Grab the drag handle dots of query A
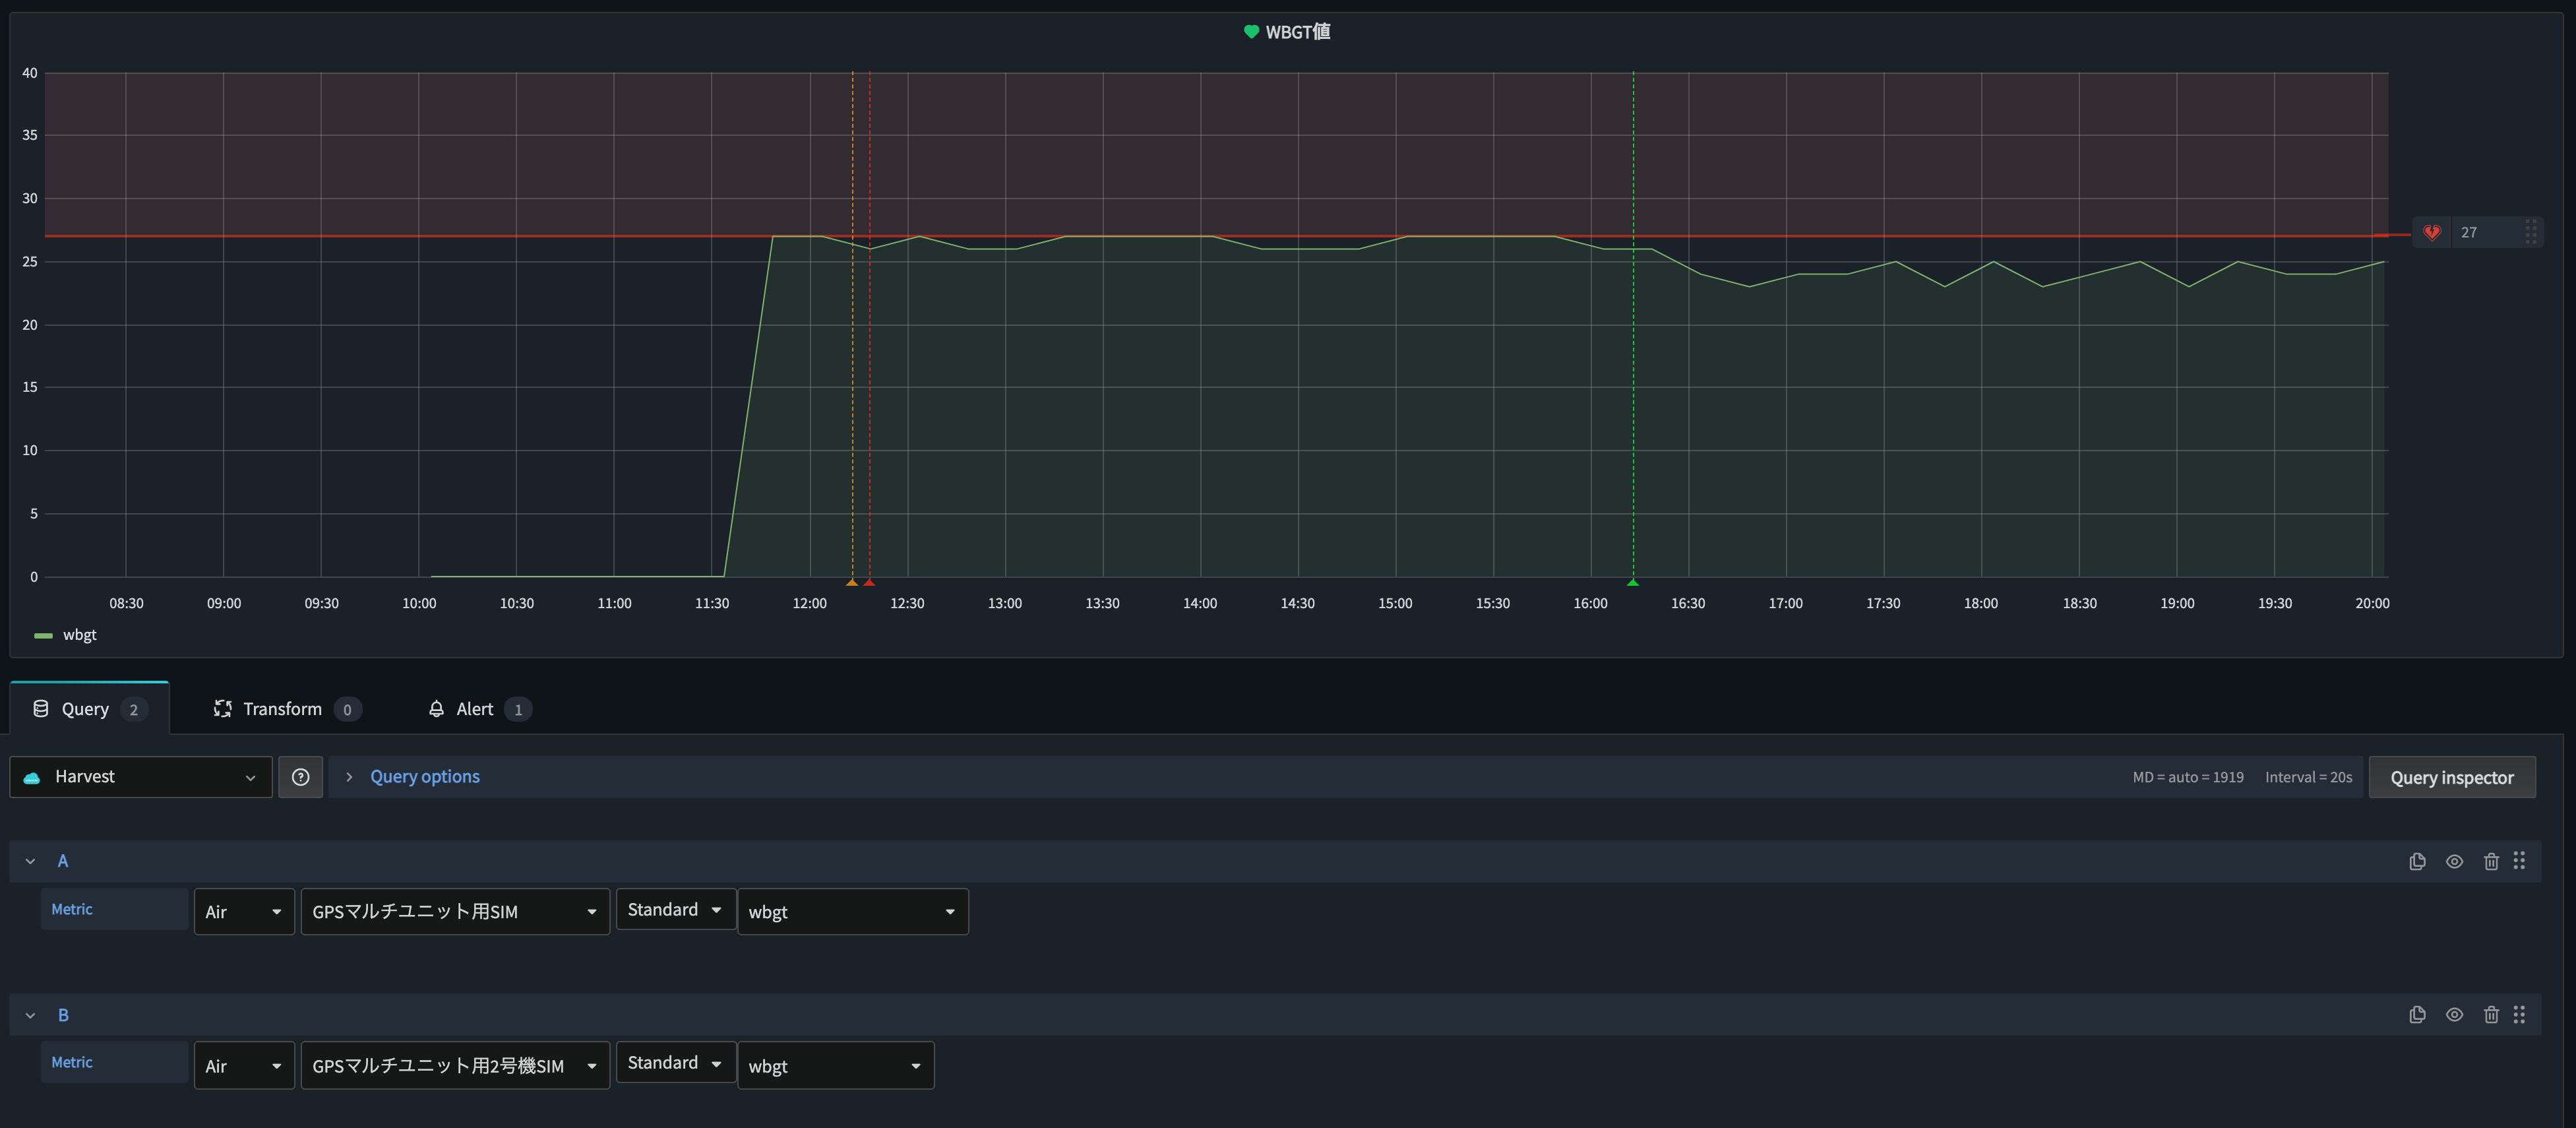2576x1128 pixels. (x=2519, y=860)
